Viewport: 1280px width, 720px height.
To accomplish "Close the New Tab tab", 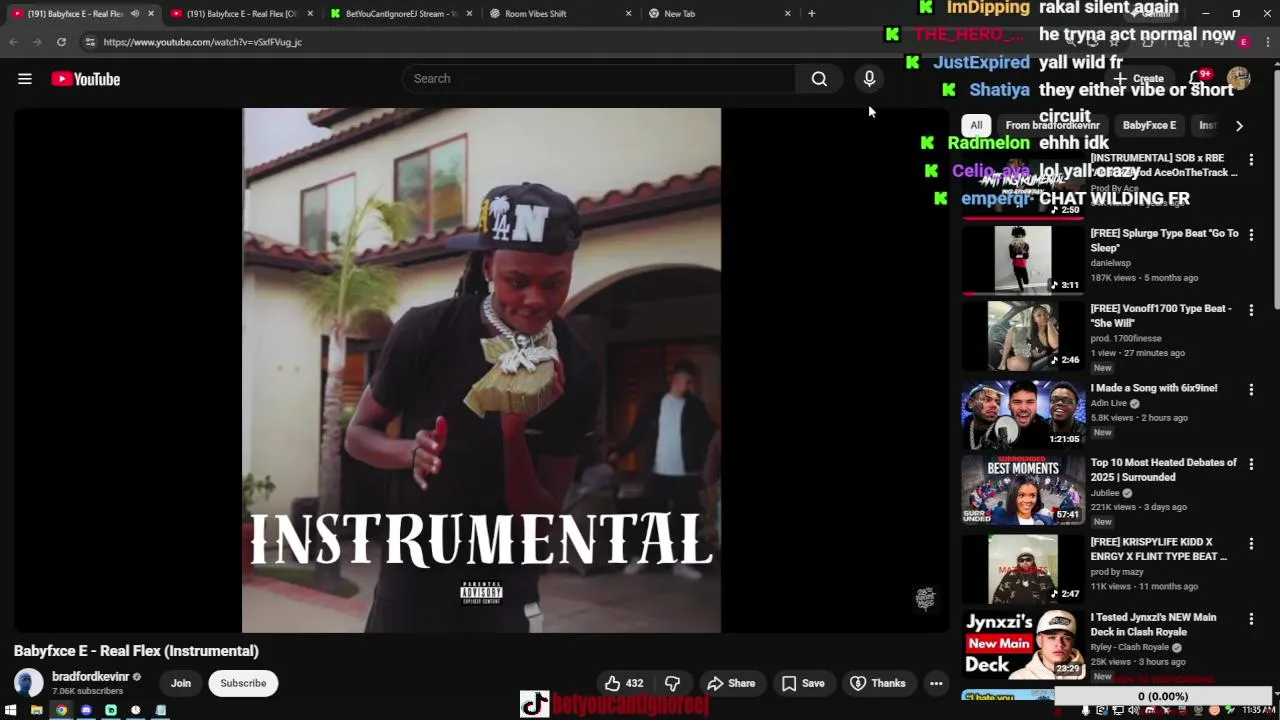I will click(x=787, y=14).
